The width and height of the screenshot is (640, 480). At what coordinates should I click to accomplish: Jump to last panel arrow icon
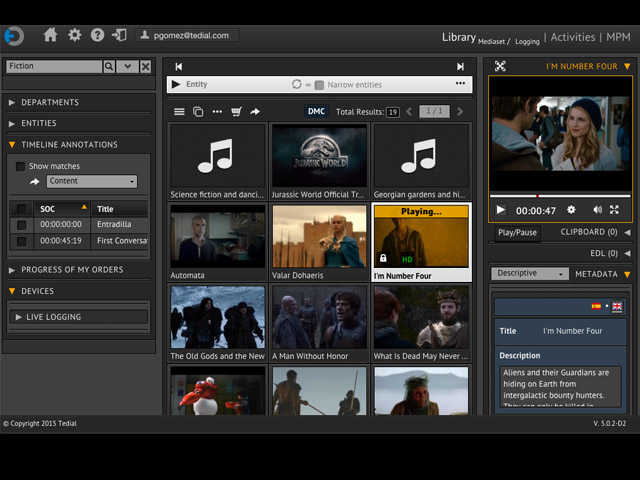[460, 67]
